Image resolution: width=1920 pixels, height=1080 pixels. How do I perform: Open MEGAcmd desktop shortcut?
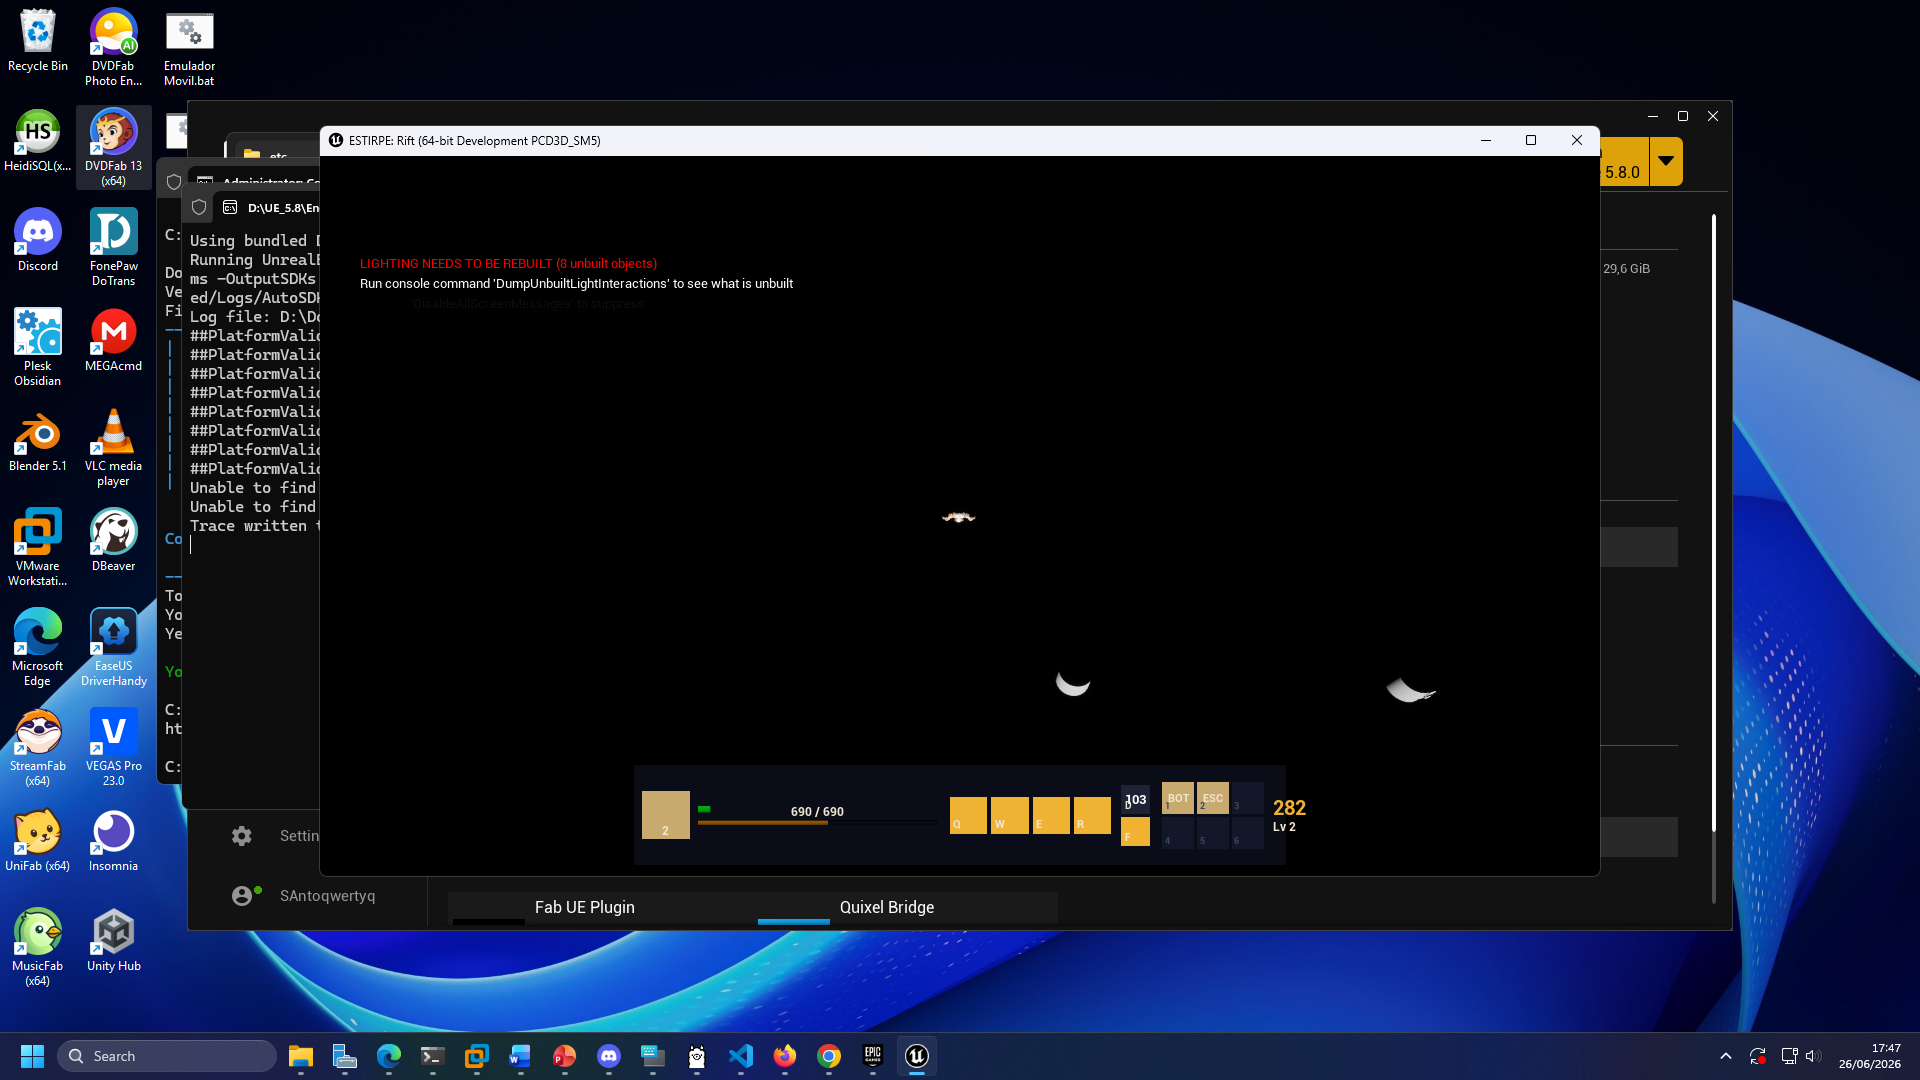click(113, 342)
